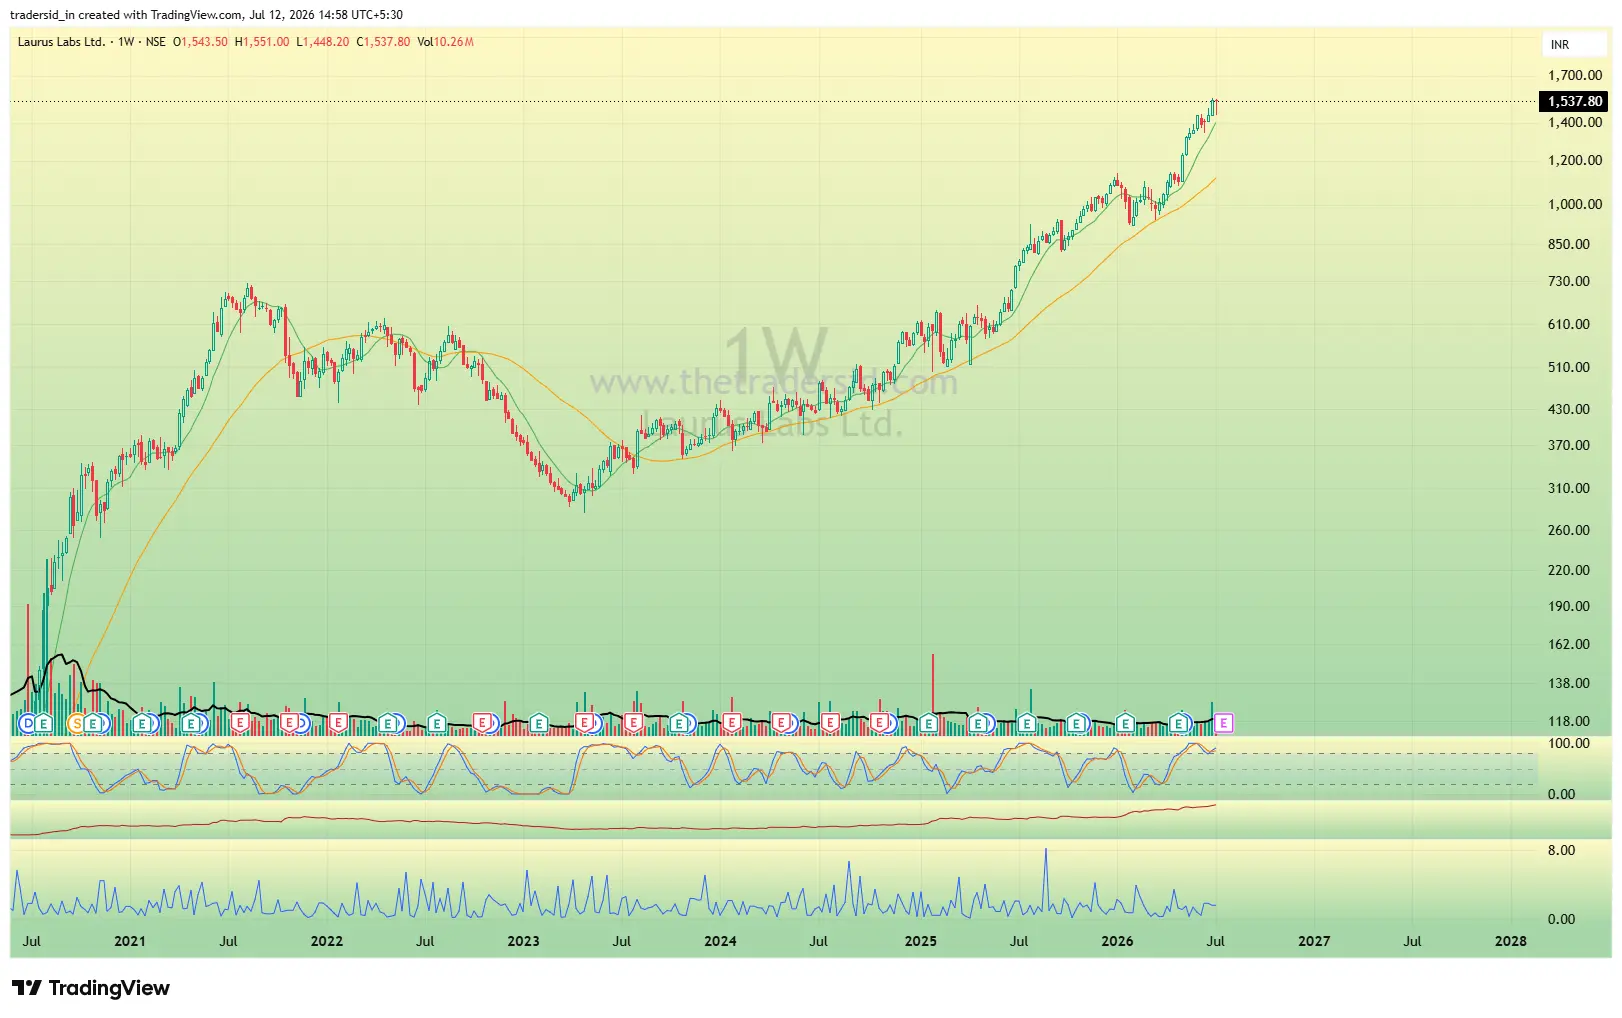
Task: Click the 118.00 price axis label
Action: [x=1569, y=721]
